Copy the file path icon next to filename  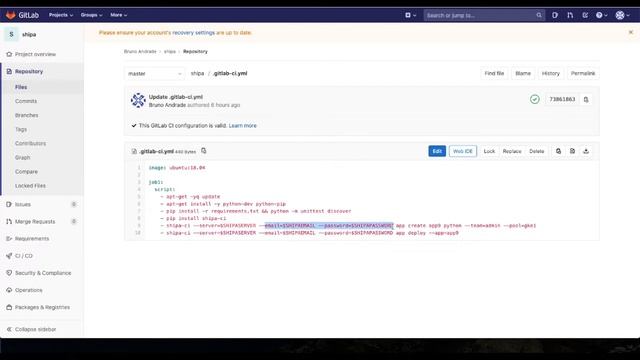point(204,151)
